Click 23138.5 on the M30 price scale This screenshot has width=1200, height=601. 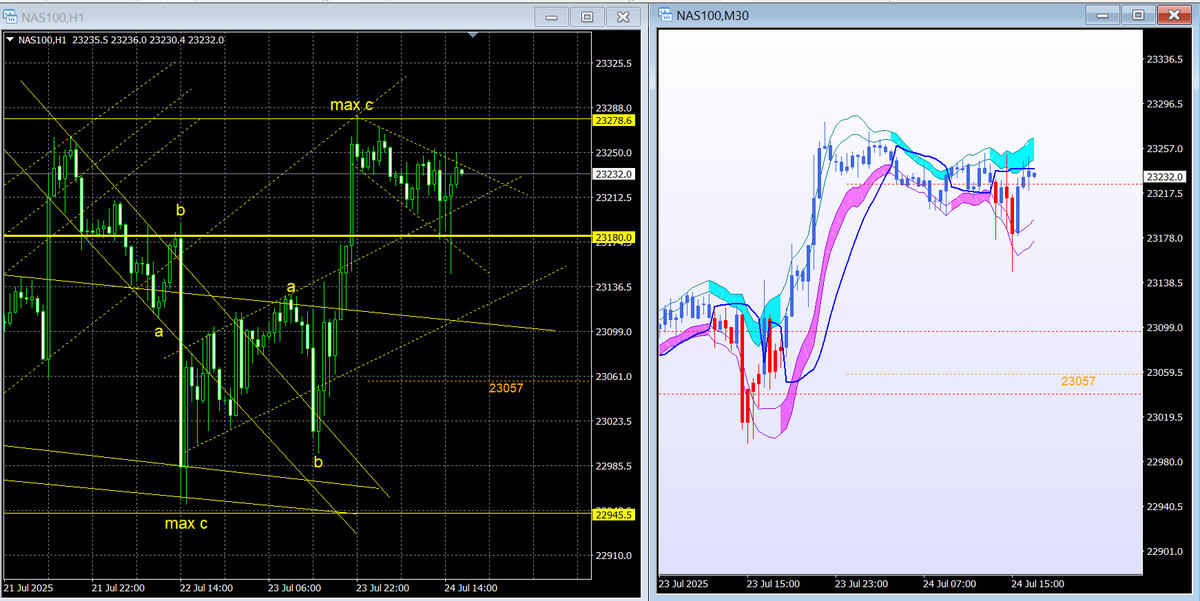coord(1166,283)
